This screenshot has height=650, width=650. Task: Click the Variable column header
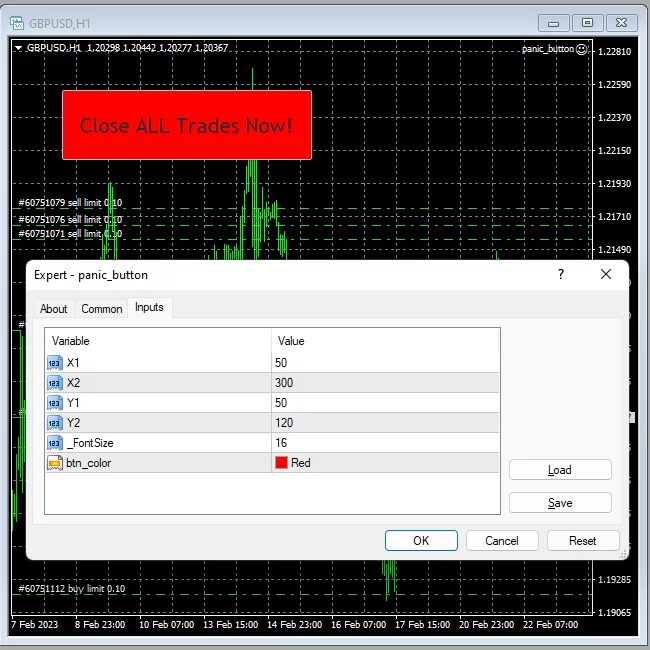pyautogui.click(x=158, y=341)
